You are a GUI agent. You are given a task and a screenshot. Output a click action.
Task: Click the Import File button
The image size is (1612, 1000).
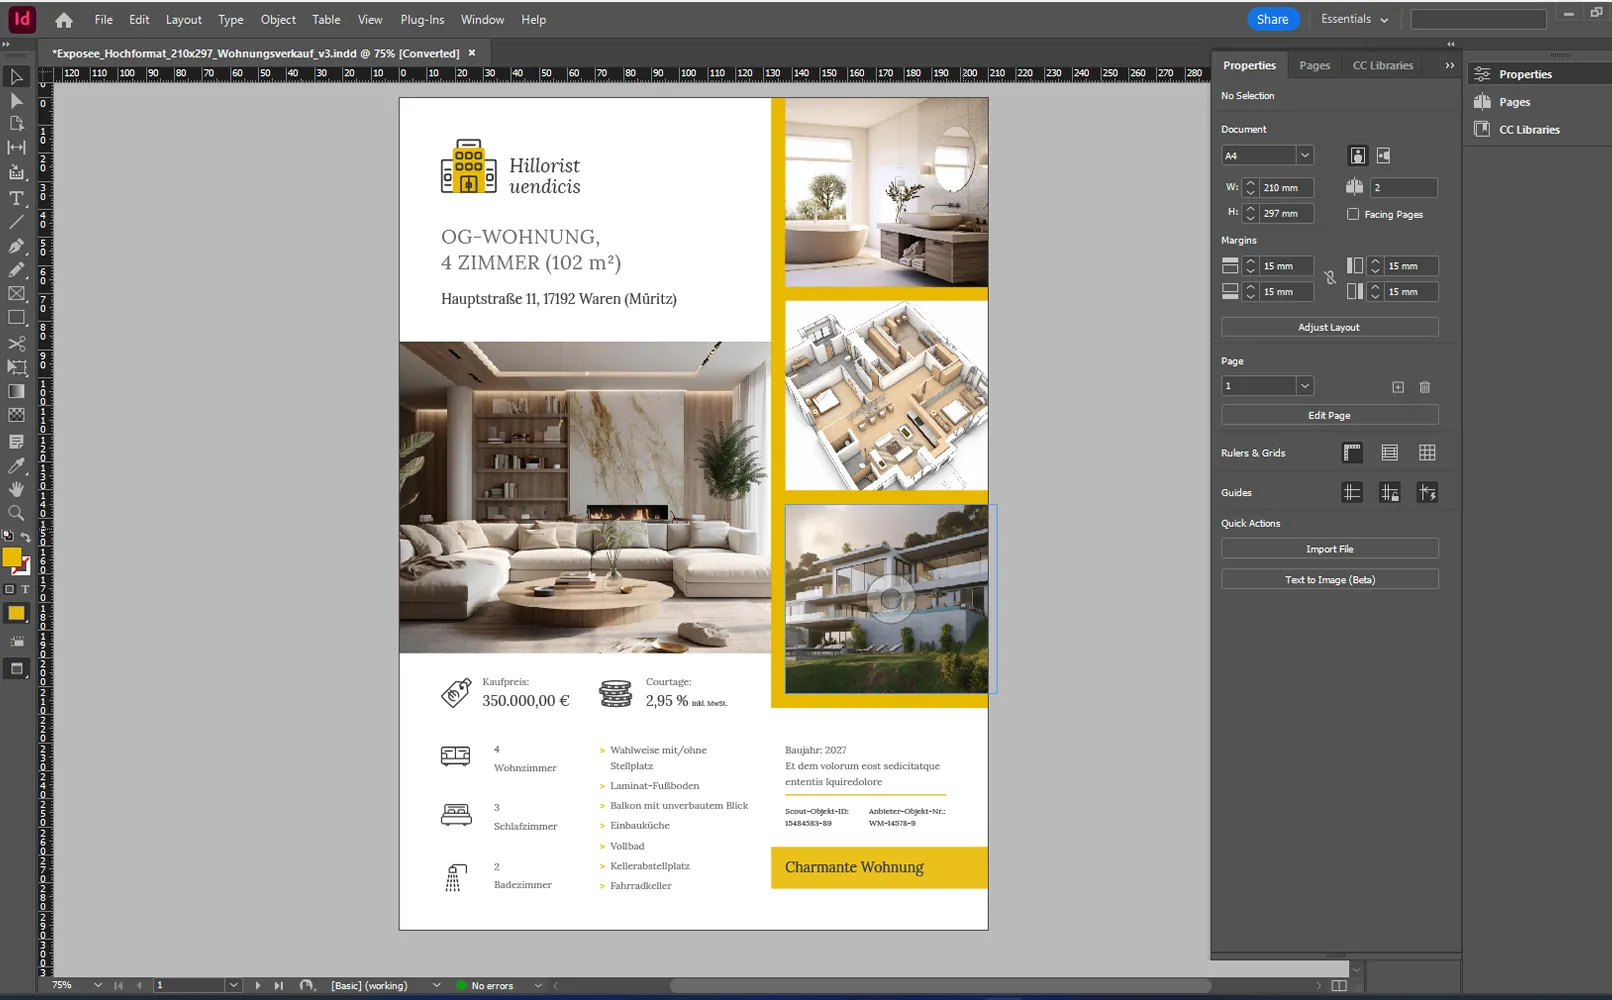point(1329,549)
